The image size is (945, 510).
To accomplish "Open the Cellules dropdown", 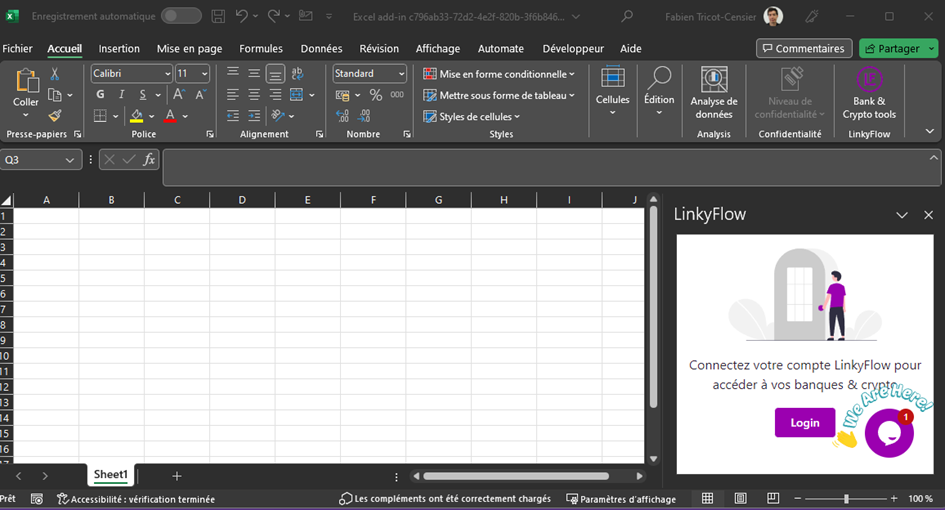I will point(612,91).
